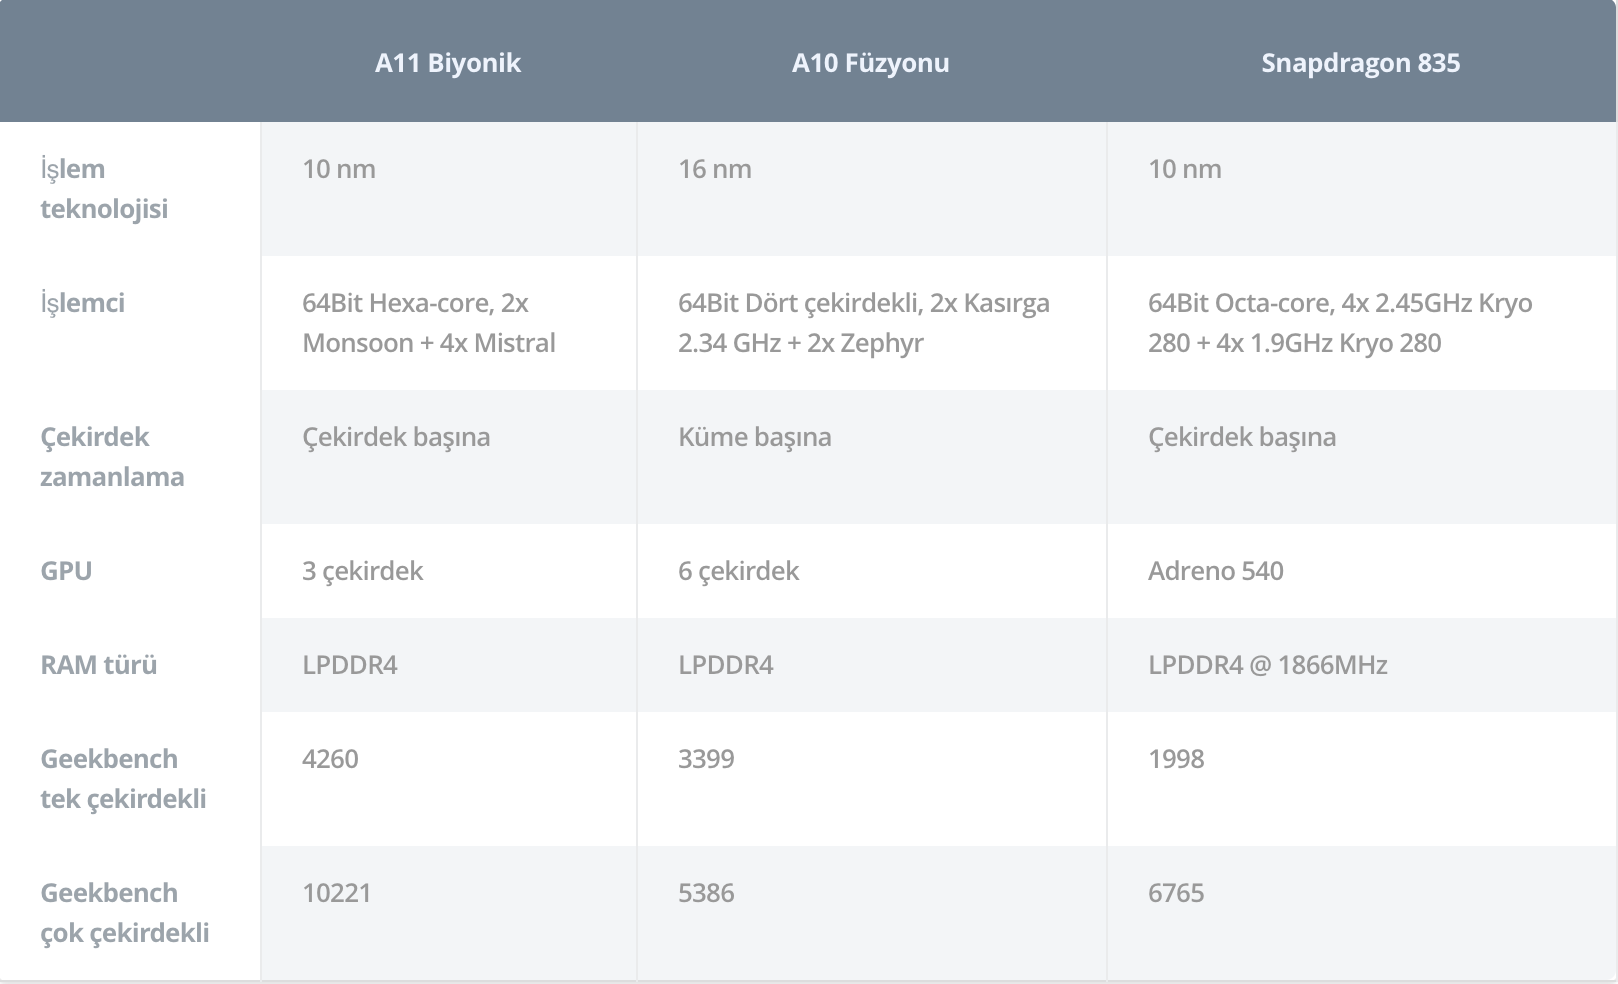Click the Çekirdek zamanlama row label

(112, 457)
